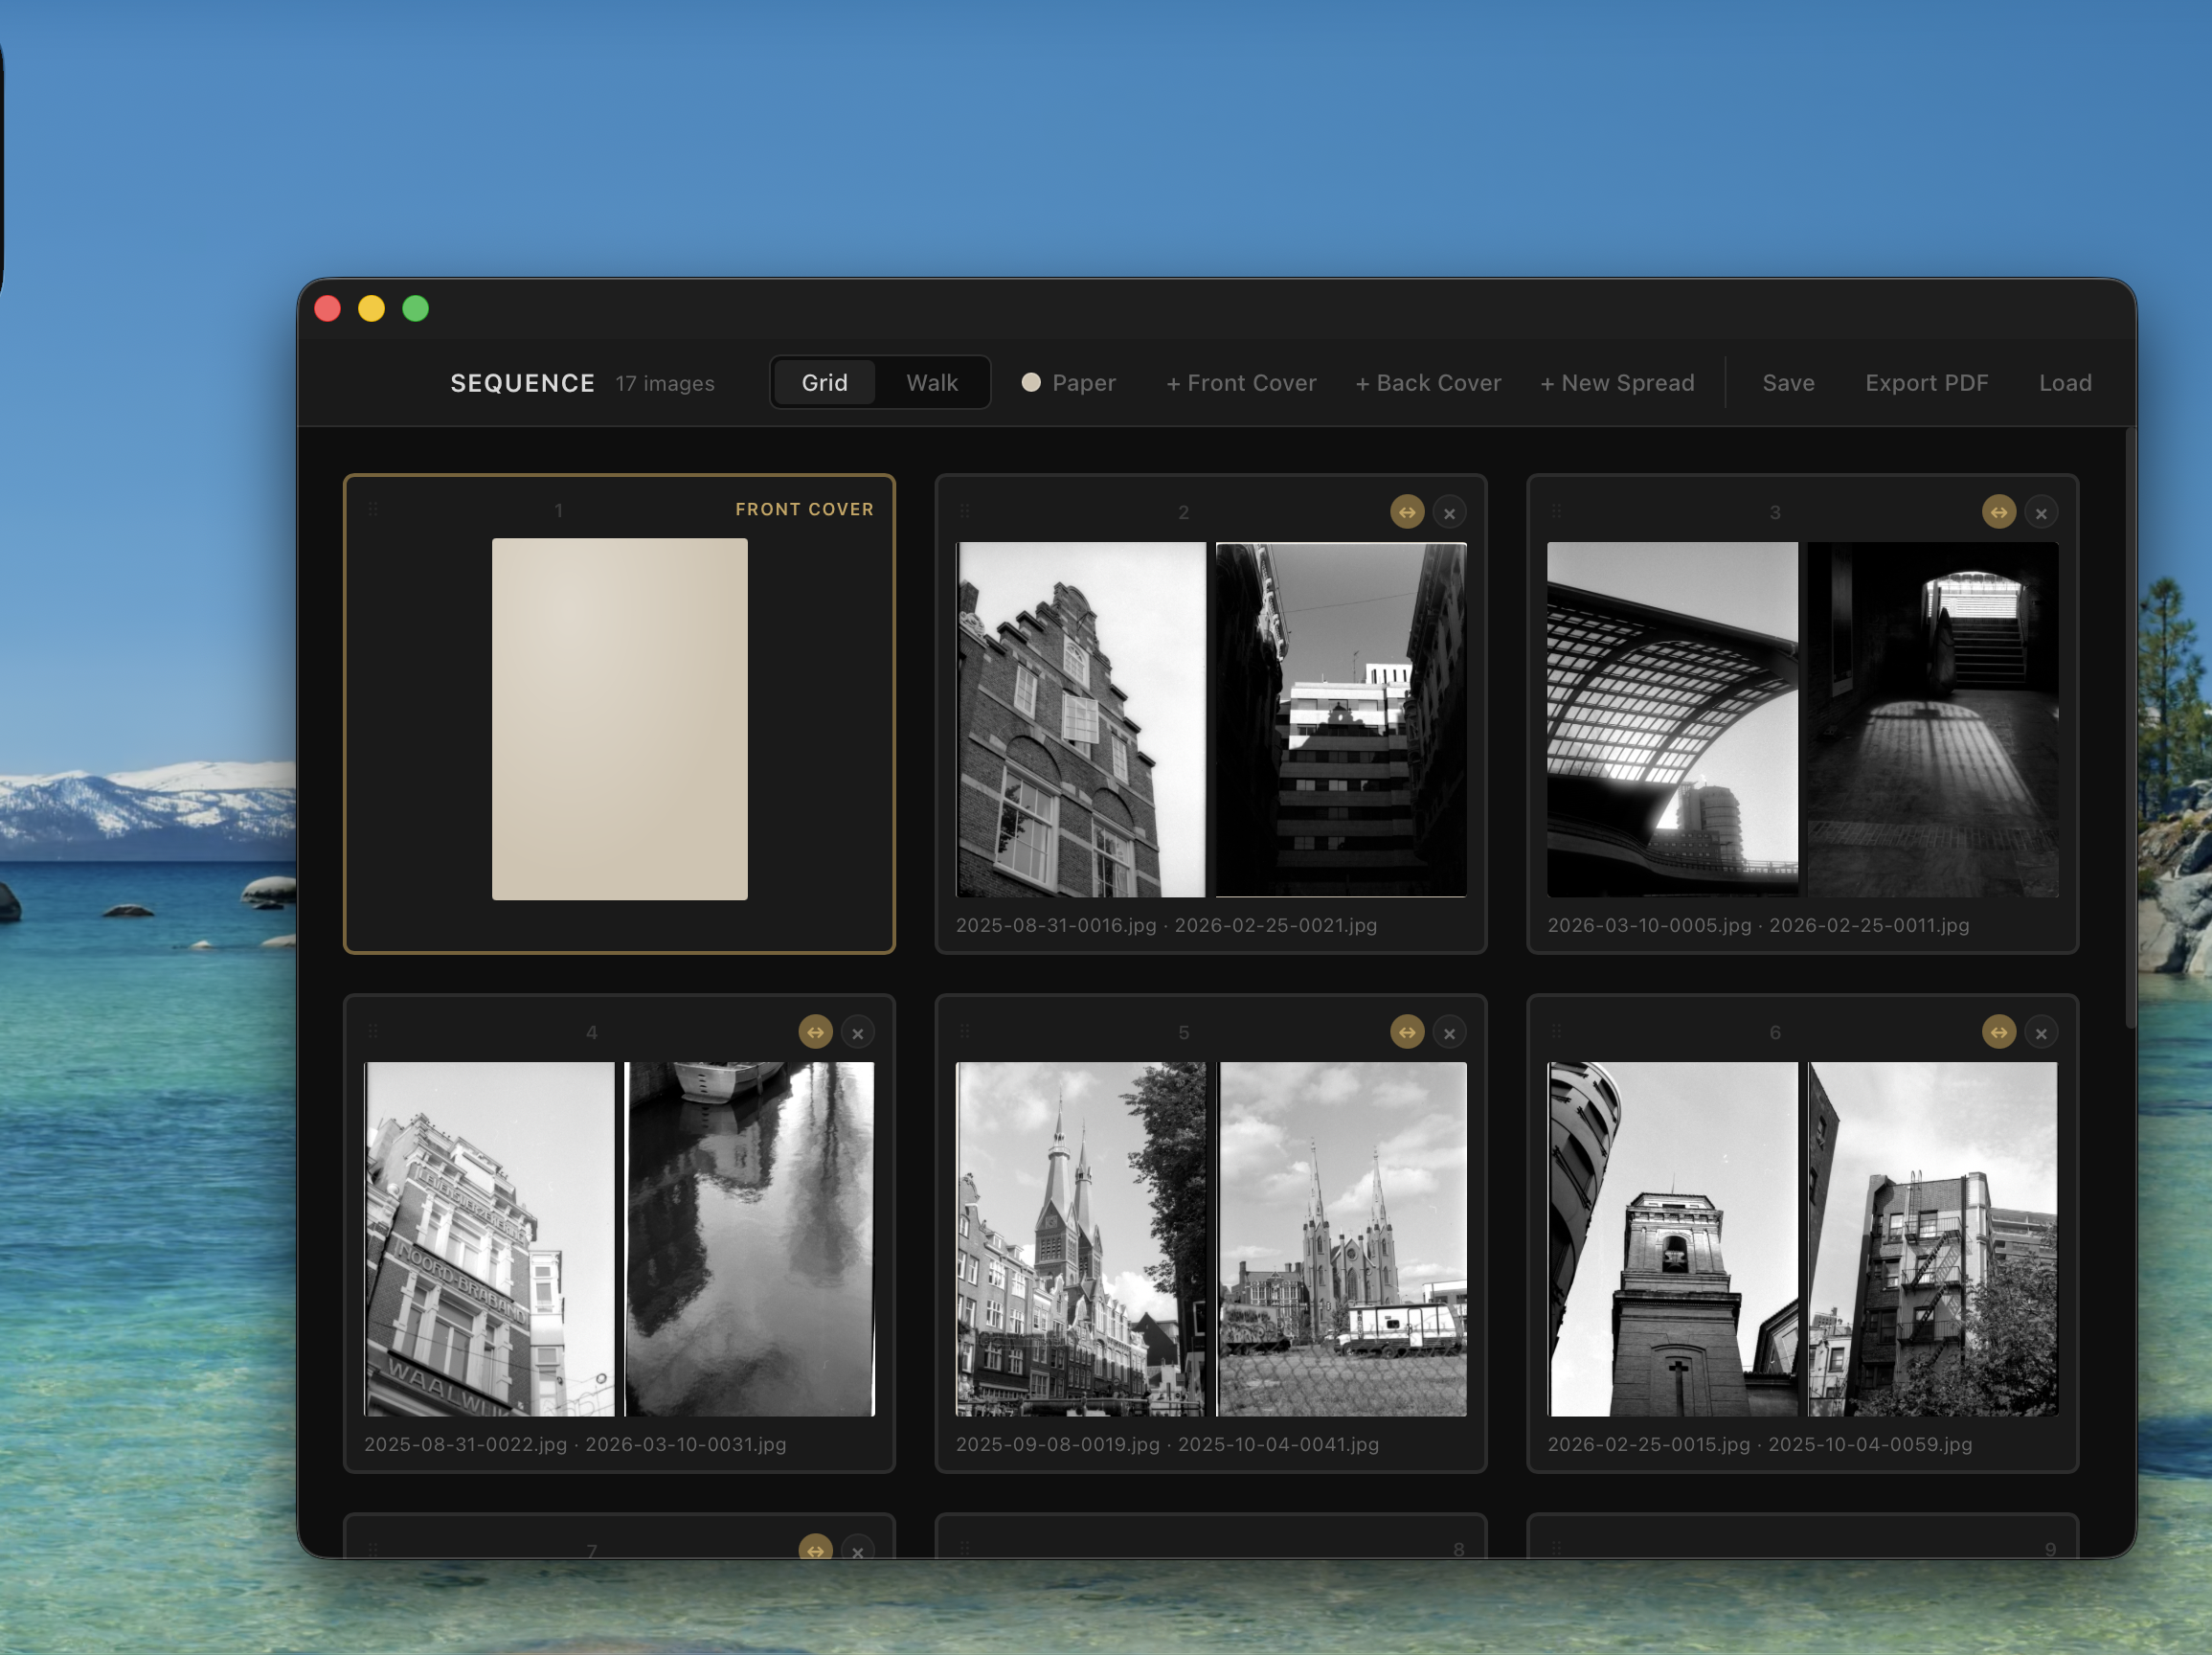This screenshot has height=1655, width=2212.
Task: Select photo 2025-08-31-0016.jpg stepped gable building
Action: click(x=1081, y=719)
